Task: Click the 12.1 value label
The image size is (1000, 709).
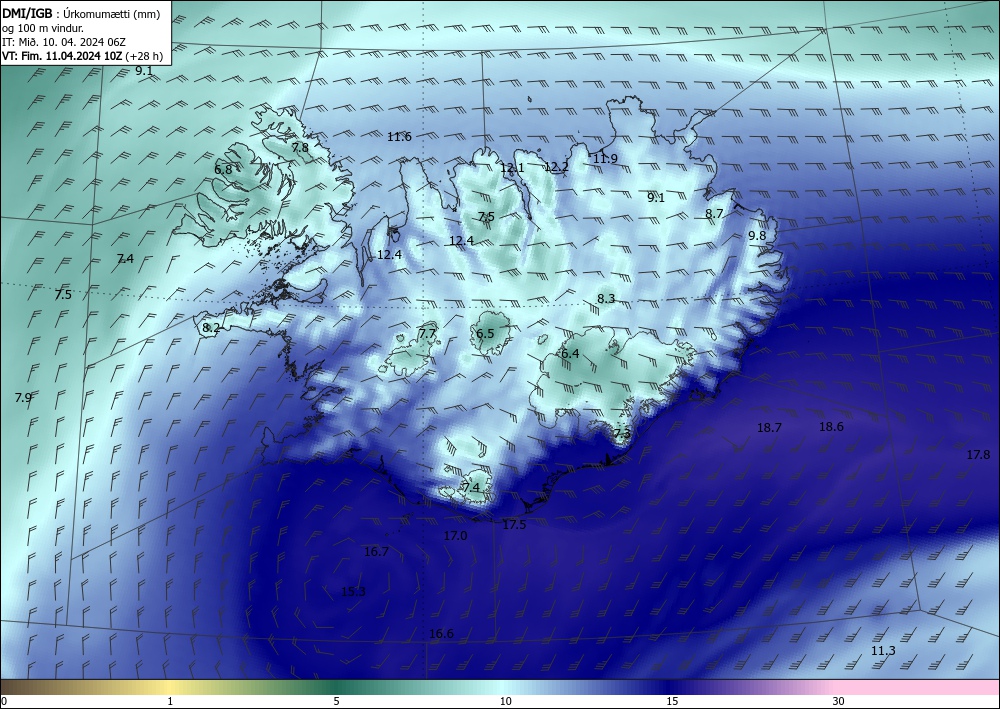Action: [x=512, y=168]
